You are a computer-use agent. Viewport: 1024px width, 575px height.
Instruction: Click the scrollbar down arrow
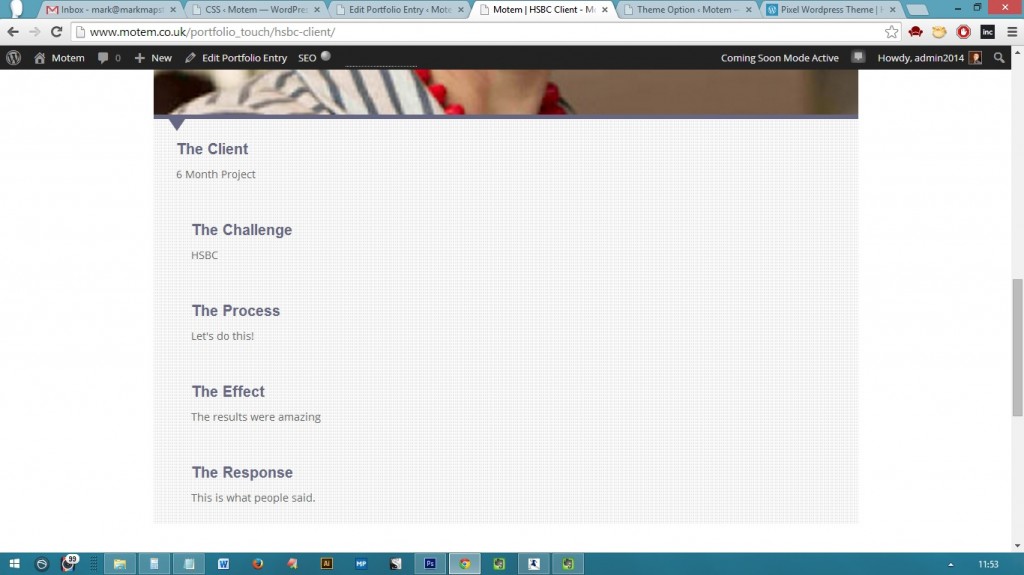pos(1017,546)
